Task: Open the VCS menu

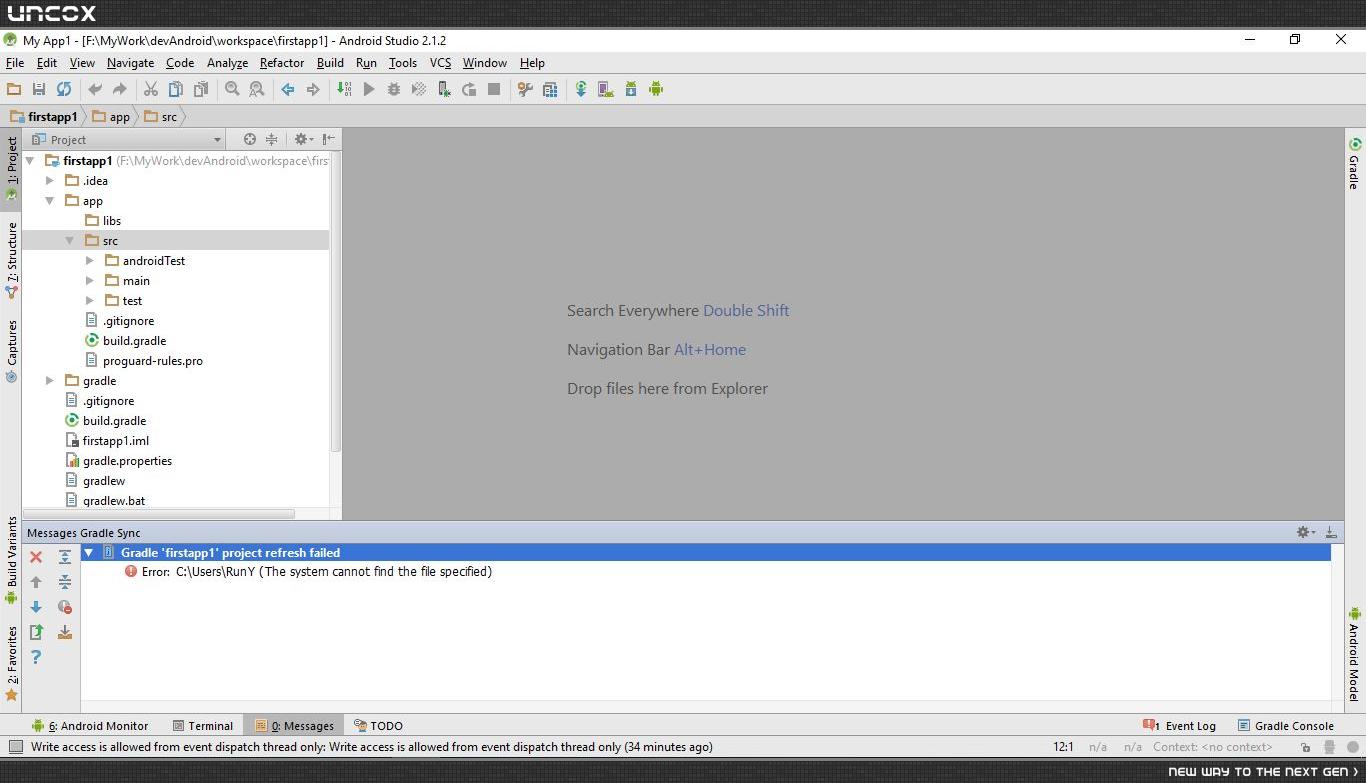Action: pyautogui.click(x=440, y=62)
